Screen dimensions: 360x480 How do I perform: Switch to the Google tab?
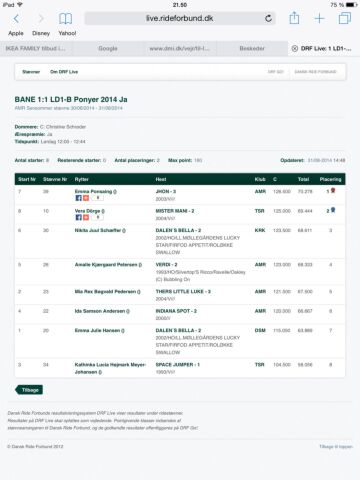click(108, 49)
